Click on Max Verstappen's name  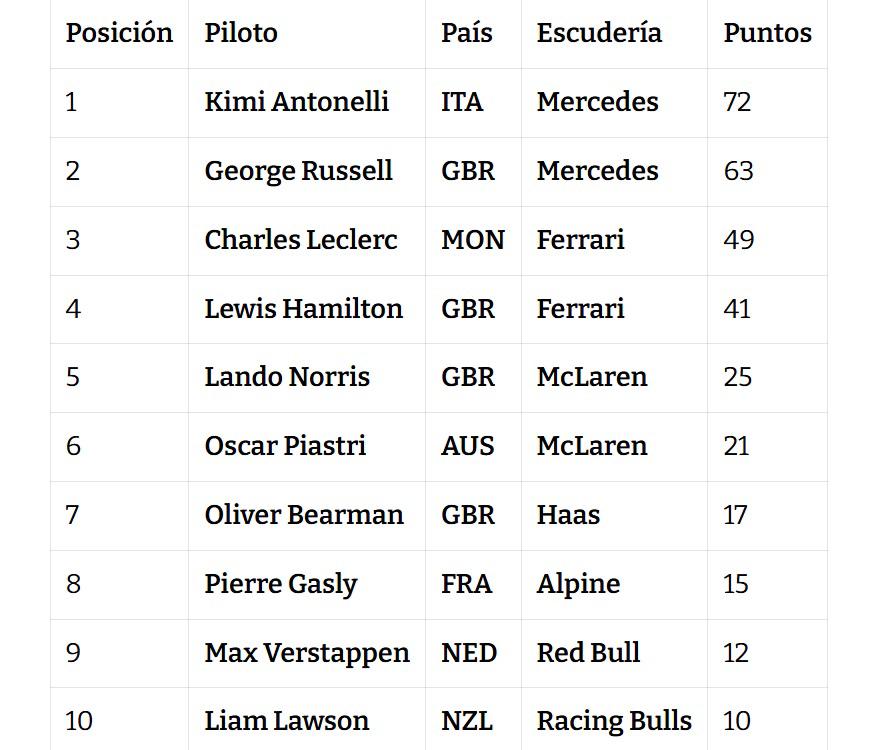(x=307, y=653)
